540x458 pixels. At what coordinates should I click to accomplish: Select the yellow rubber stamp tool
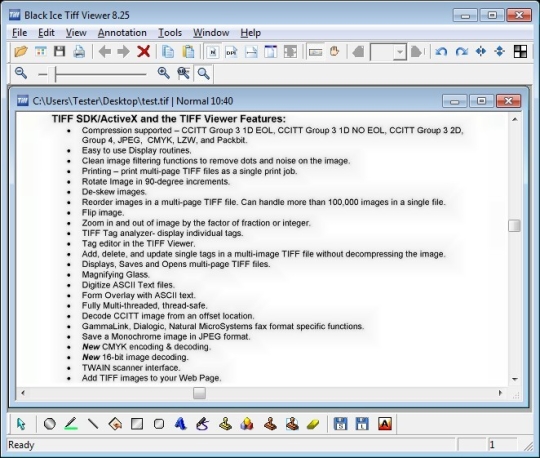click(x=225, y=424)
